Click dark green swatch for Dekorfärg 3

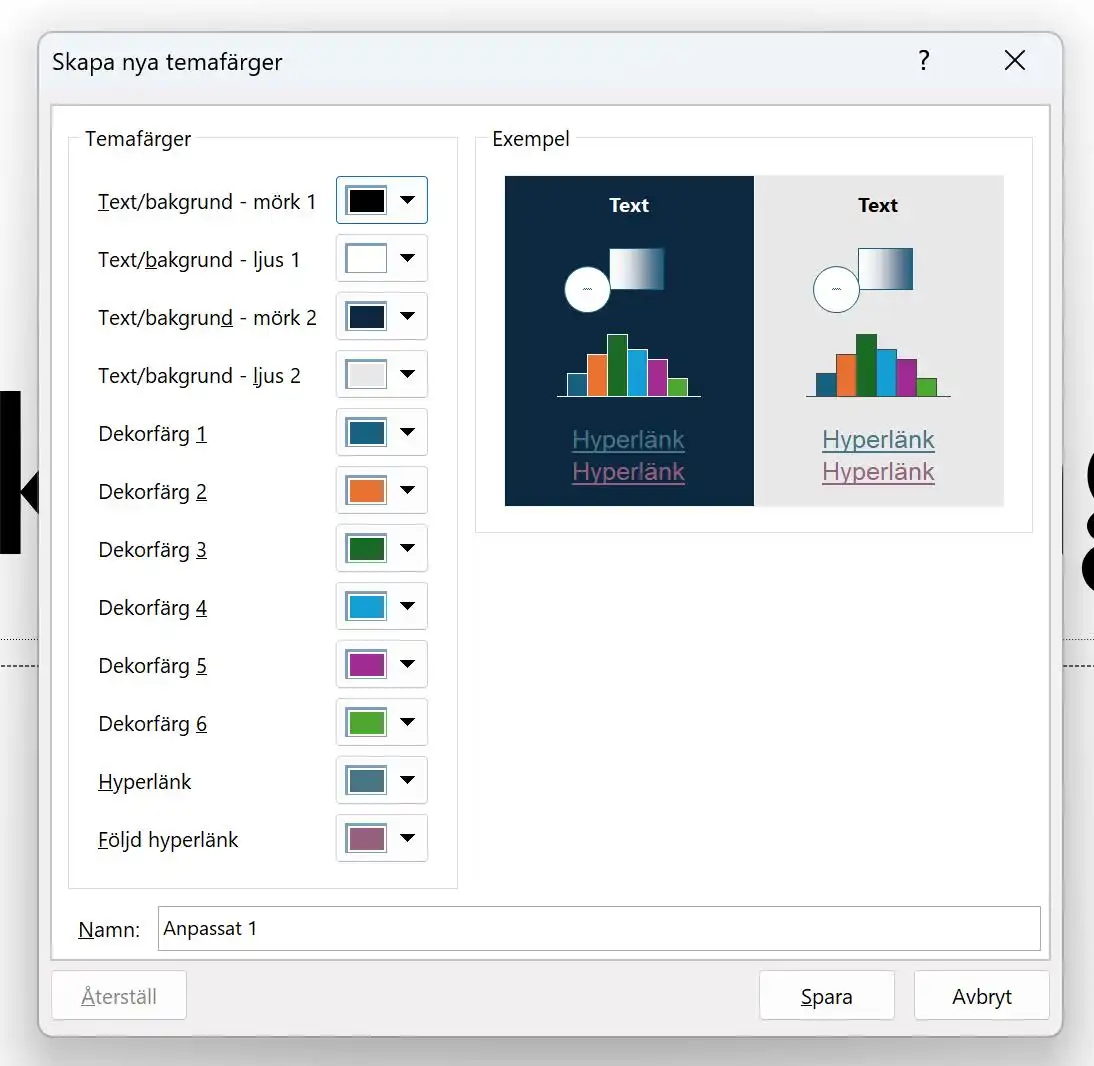pyautogui.click(x=366, y=548)
